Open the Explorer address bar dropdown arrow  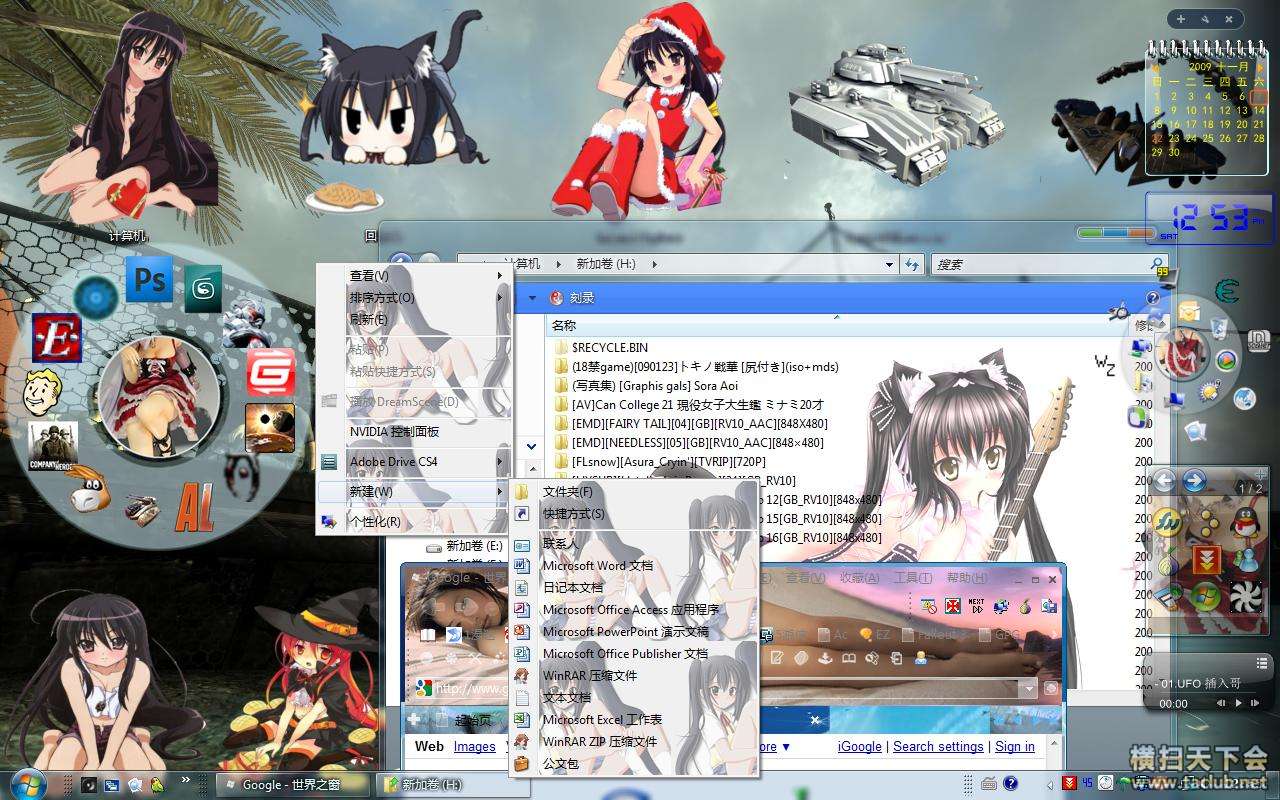point(889,264)
